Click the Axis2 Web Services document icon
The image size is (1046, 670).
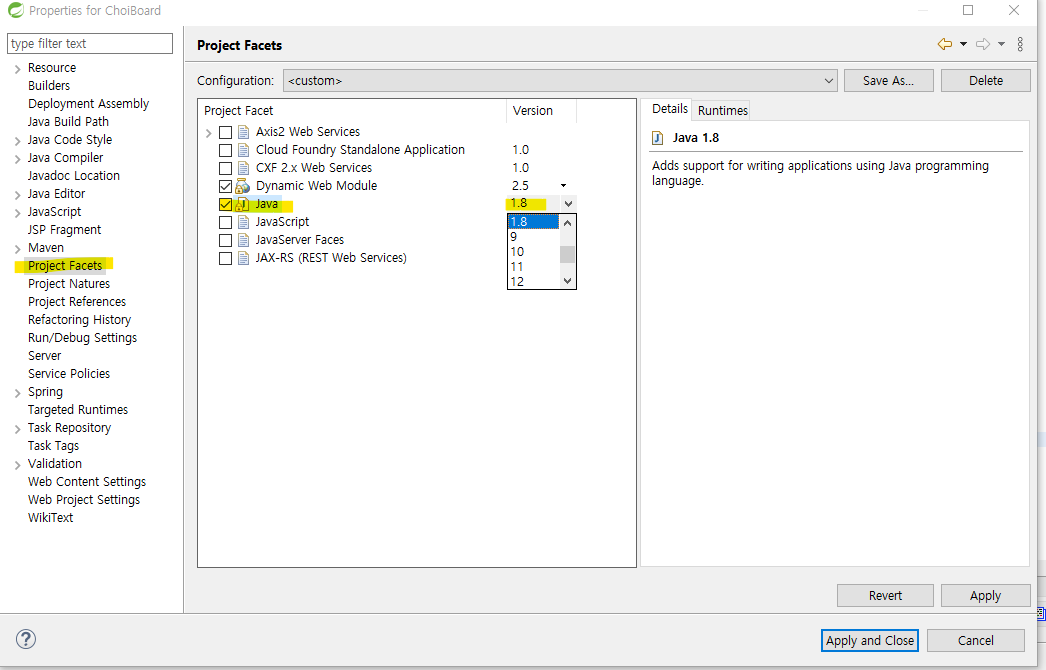[243, 131]
